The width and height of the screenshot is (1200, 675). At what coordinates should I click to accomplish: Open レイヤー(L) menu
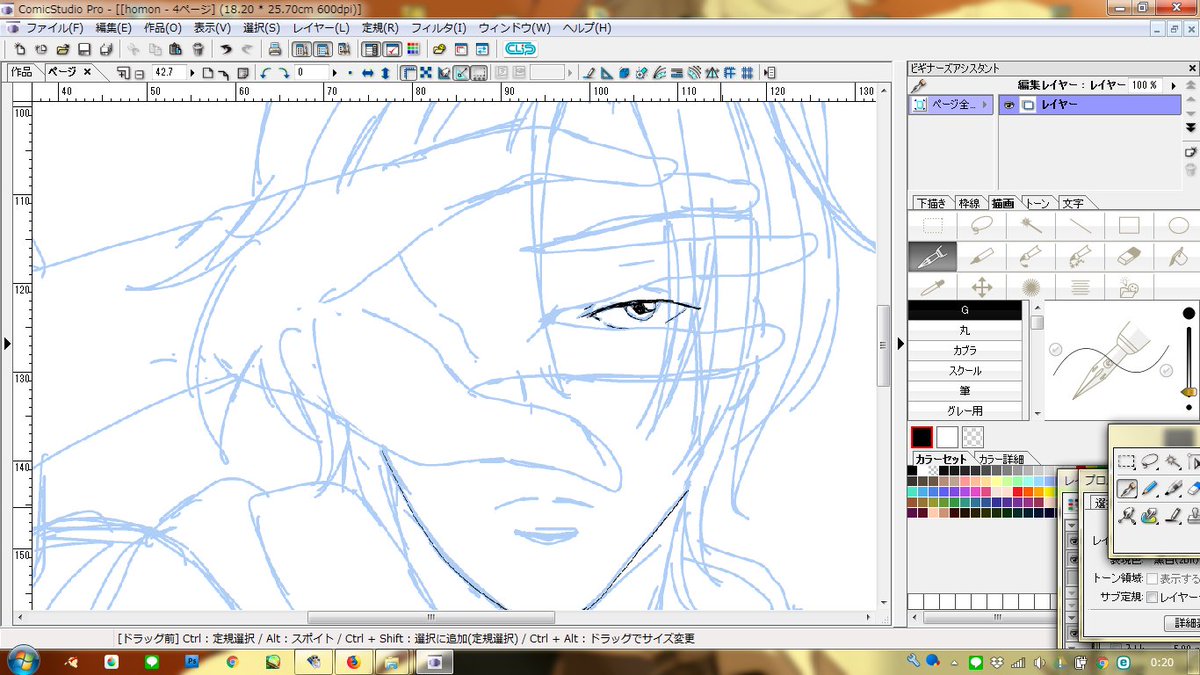pos(320,28)
